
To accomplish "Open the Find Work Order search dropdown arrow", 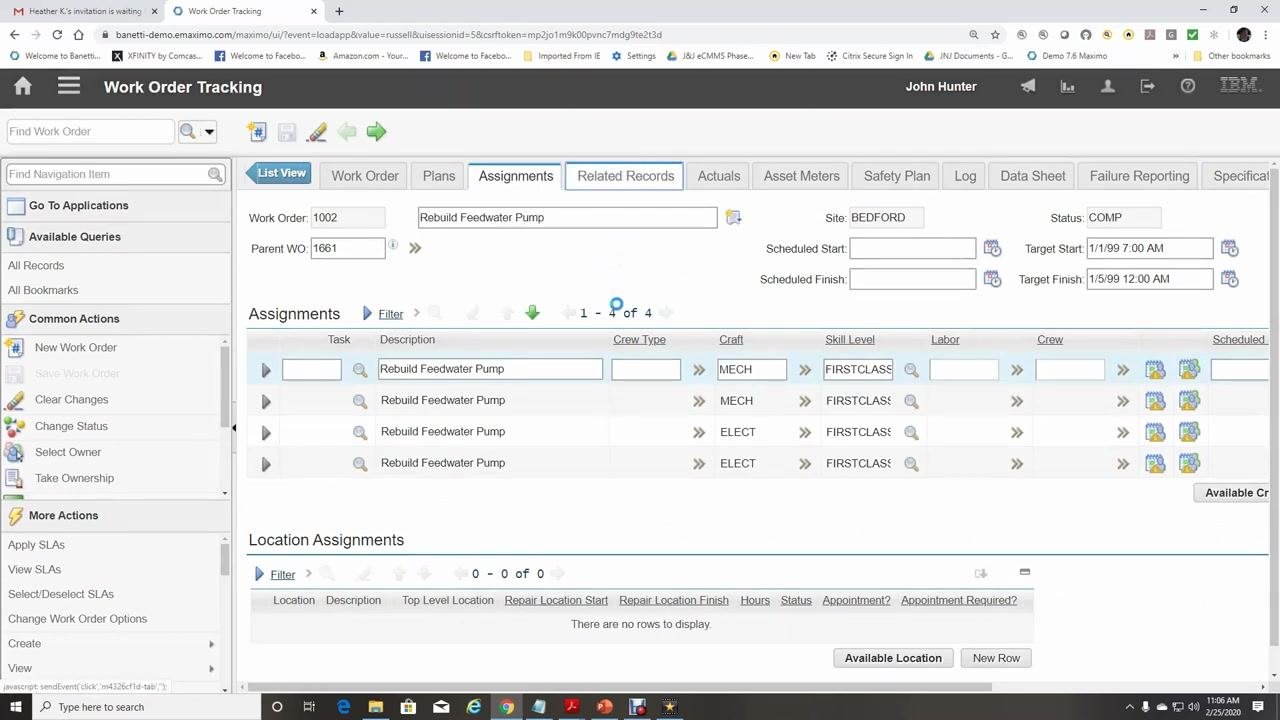I will tap(209, 132).
